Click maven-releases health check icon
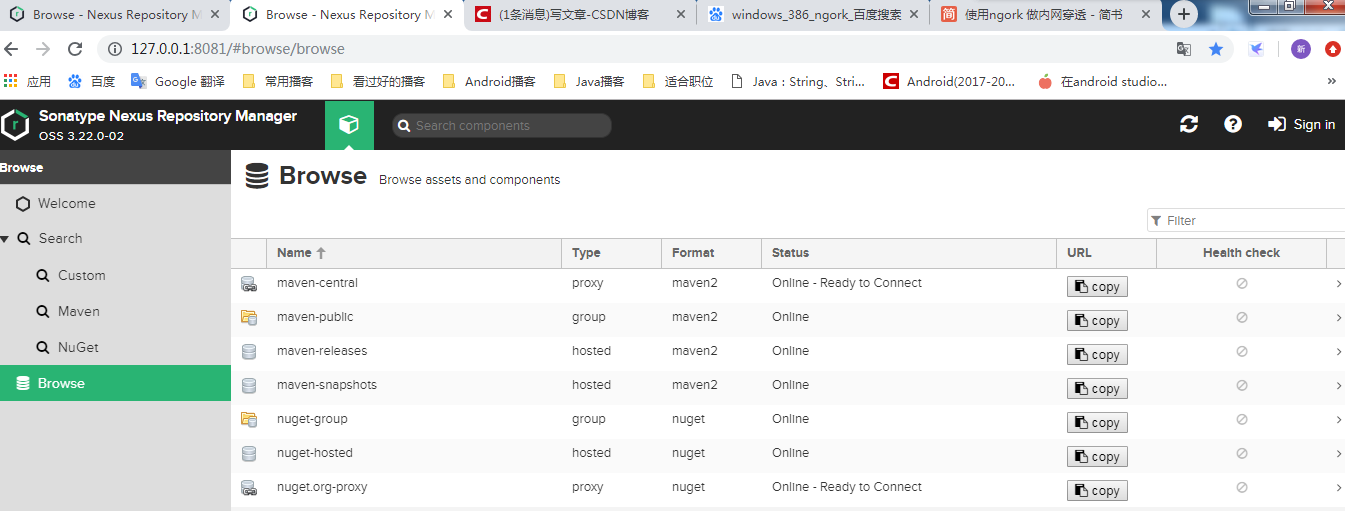The width and height of the screenshot is (1345, 511). 1242,352
